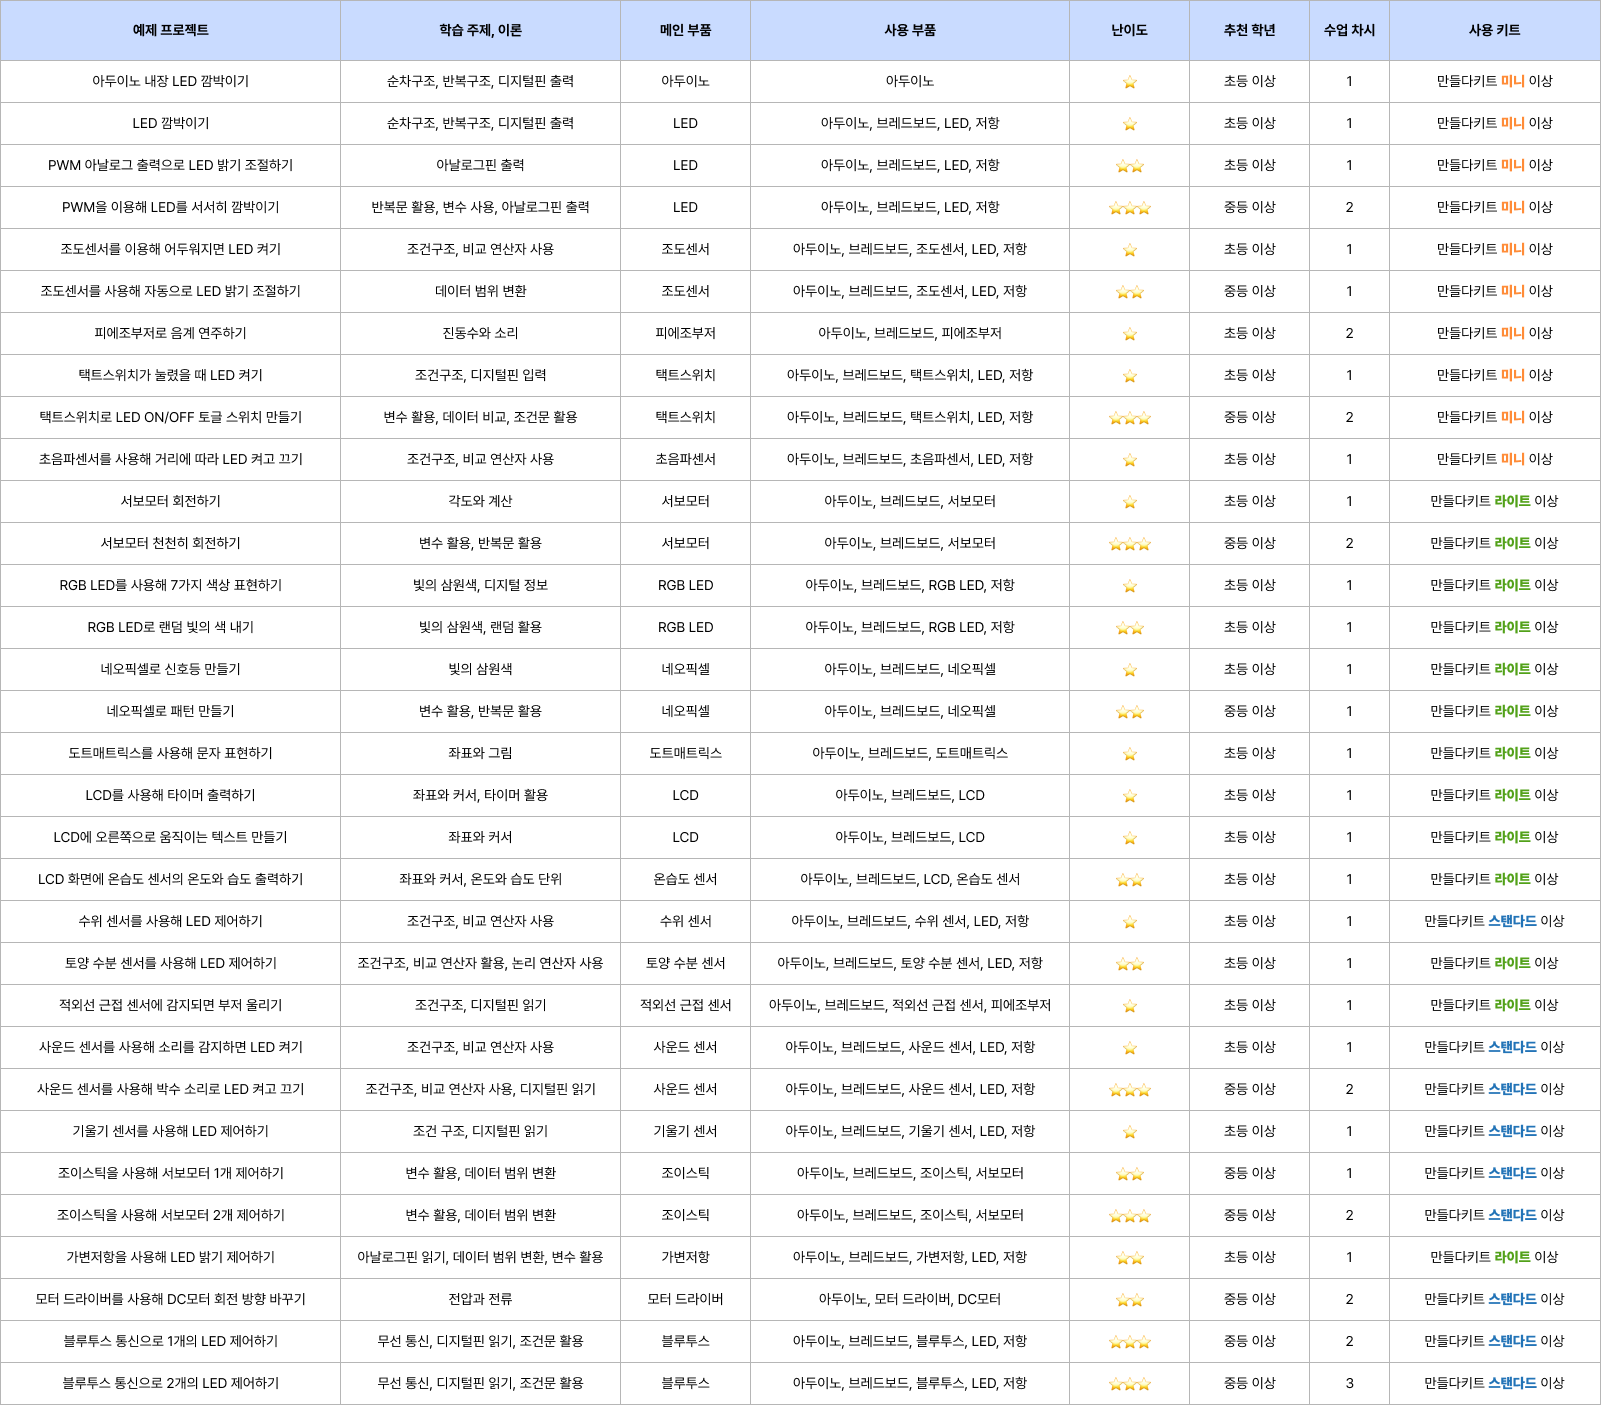Click the star in '적외선 근접 센서에 감지되면' row
1601x1405 pixels.
[1130, 1006]
